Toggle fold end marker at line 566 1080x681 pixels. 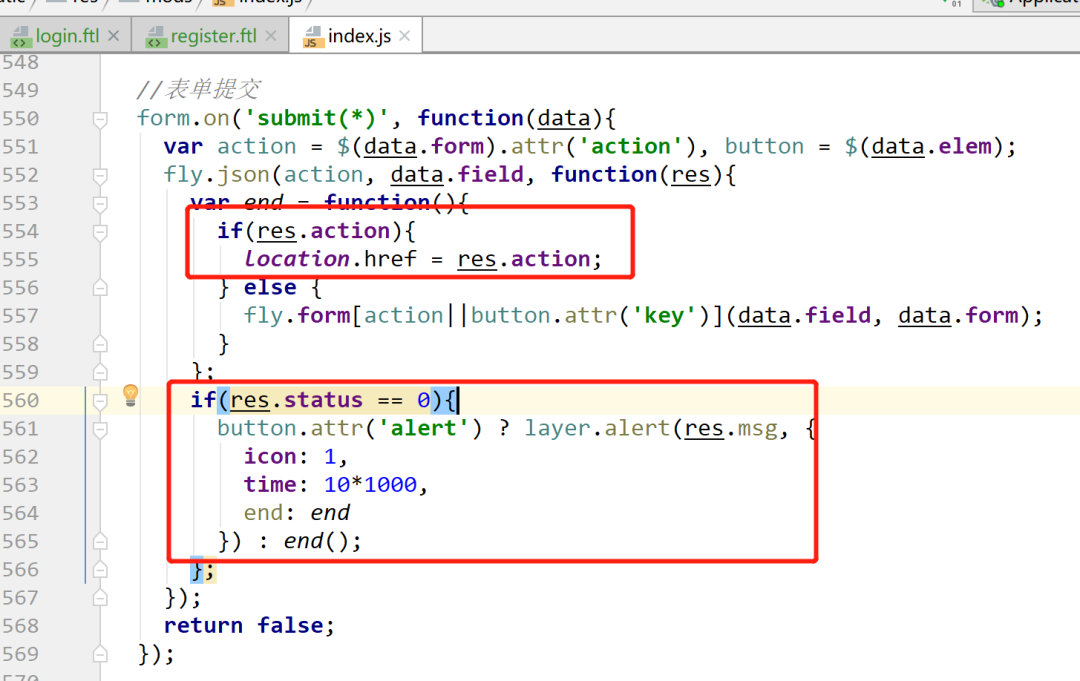[100, 570]
